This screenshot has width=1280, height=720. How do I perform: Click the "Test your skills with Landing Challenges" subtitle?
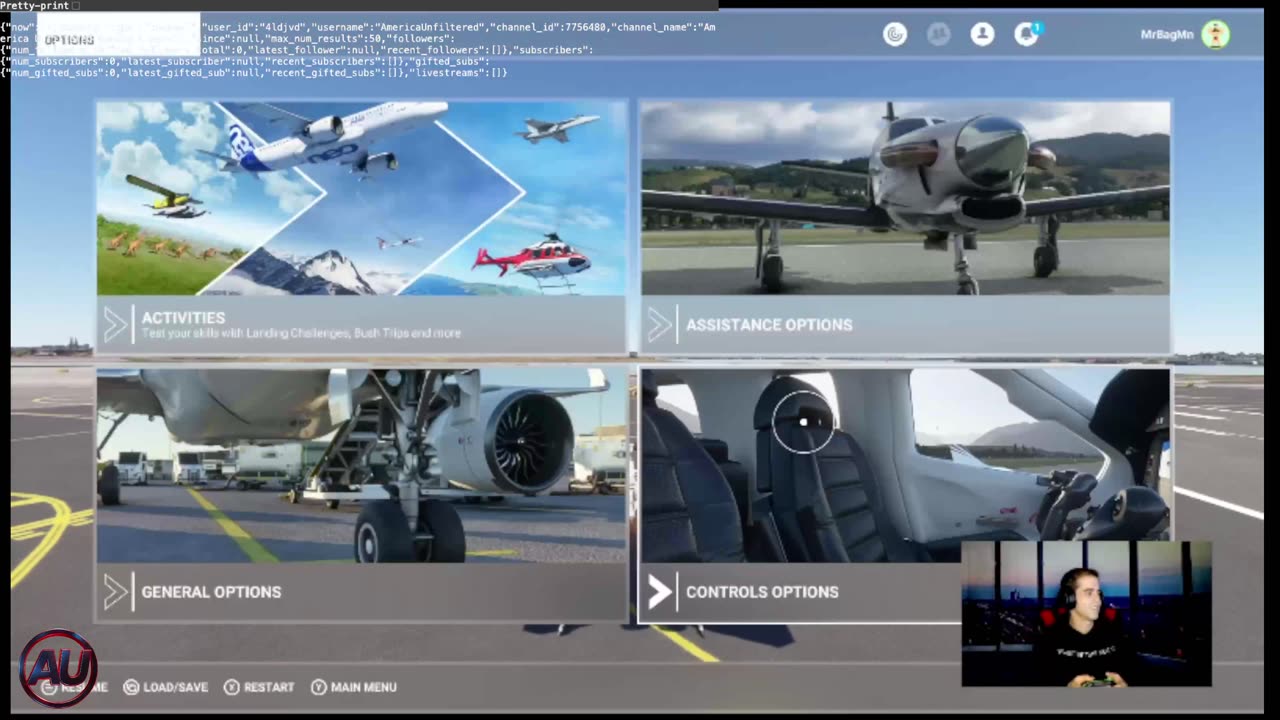[x=301, y=333]
